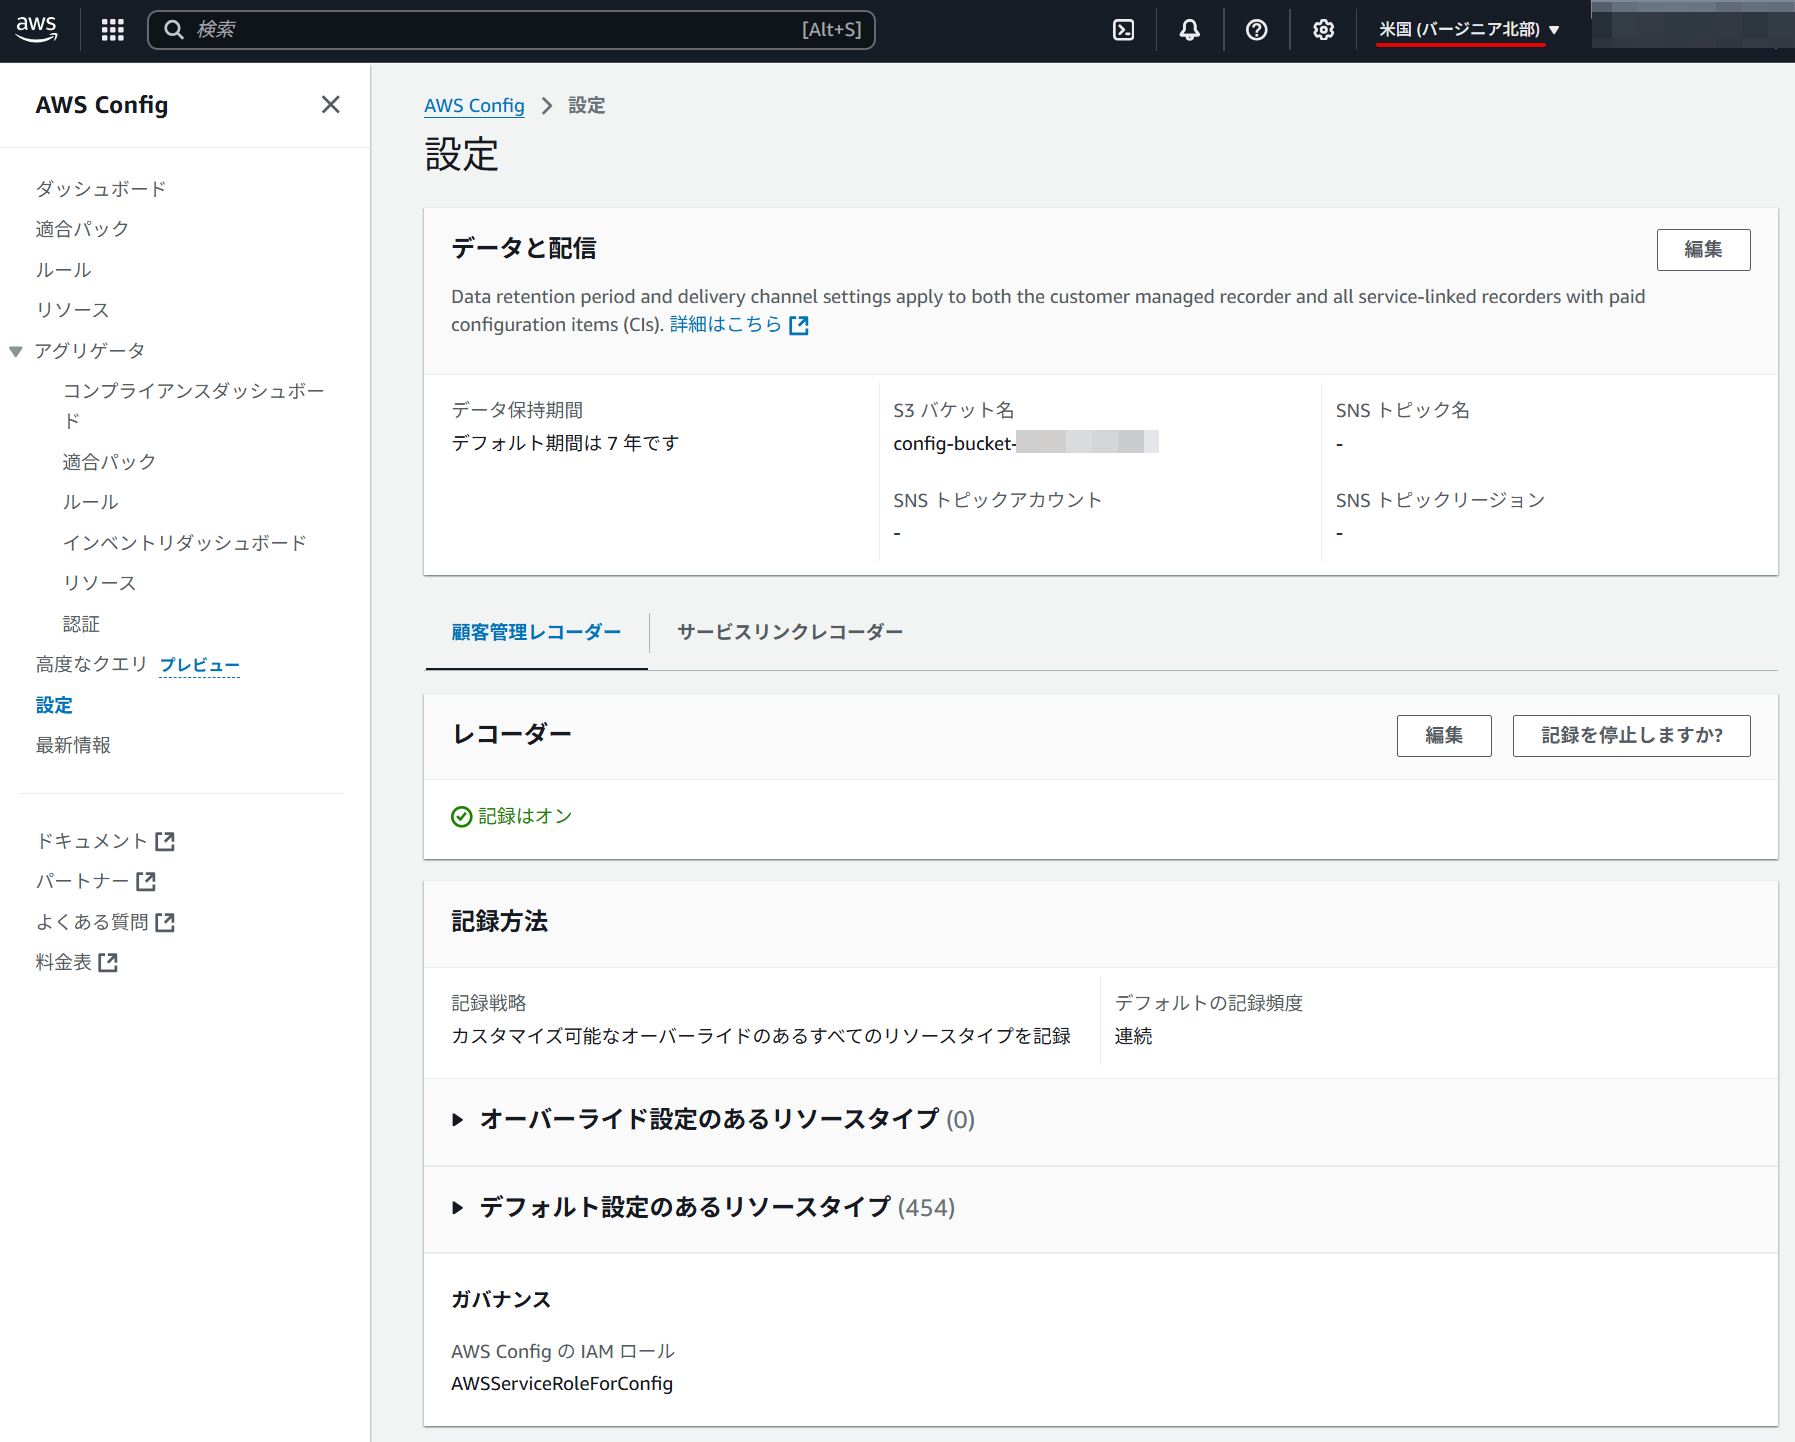
Task: Click the 編集 button in データと配信 panel
Action: 1703,250
